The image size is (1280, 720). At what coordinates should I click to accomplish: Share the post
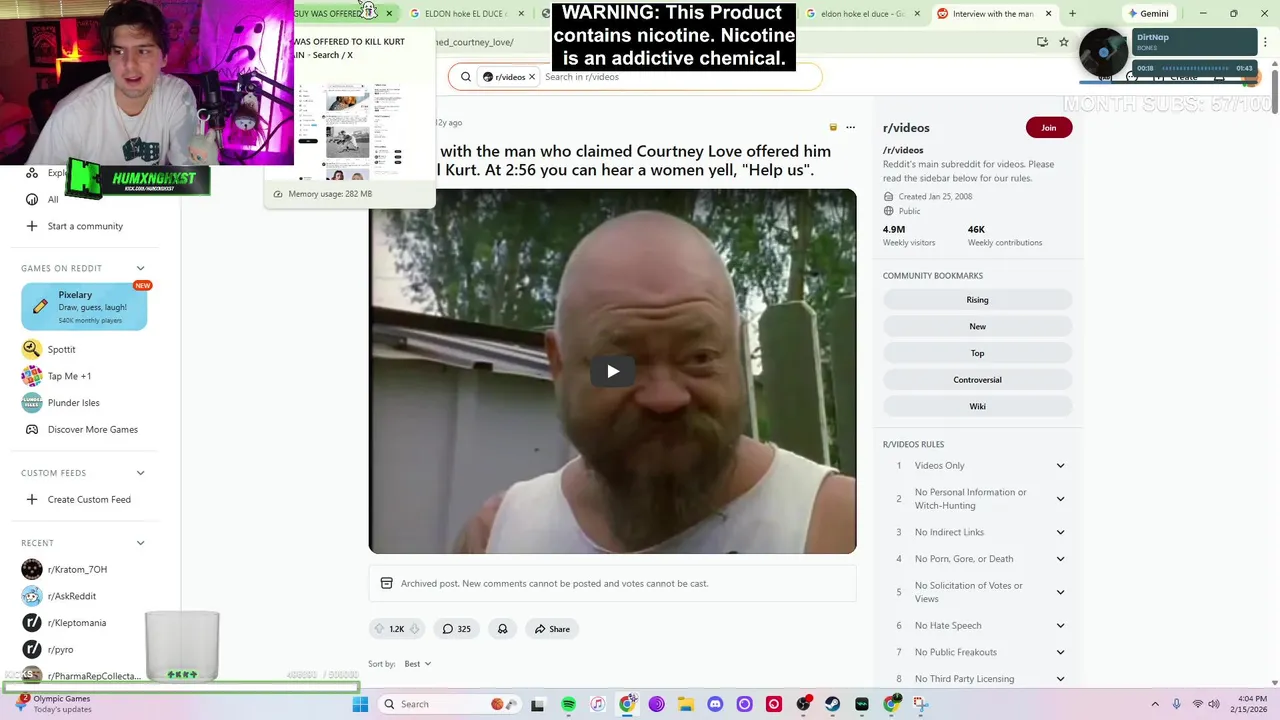(x=551, y=629)
